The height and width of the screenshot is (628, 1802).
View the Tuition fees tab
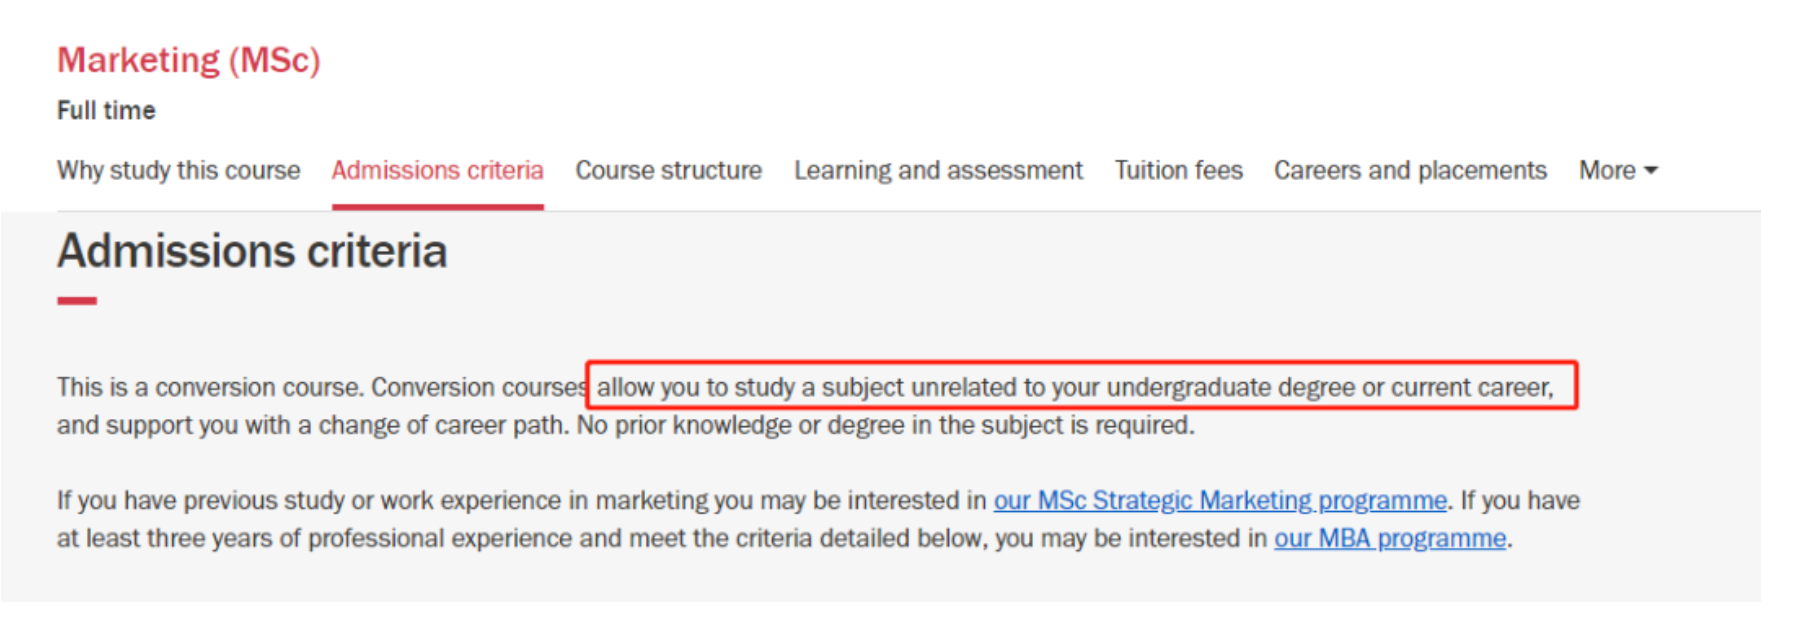(x=1178, y=170)
